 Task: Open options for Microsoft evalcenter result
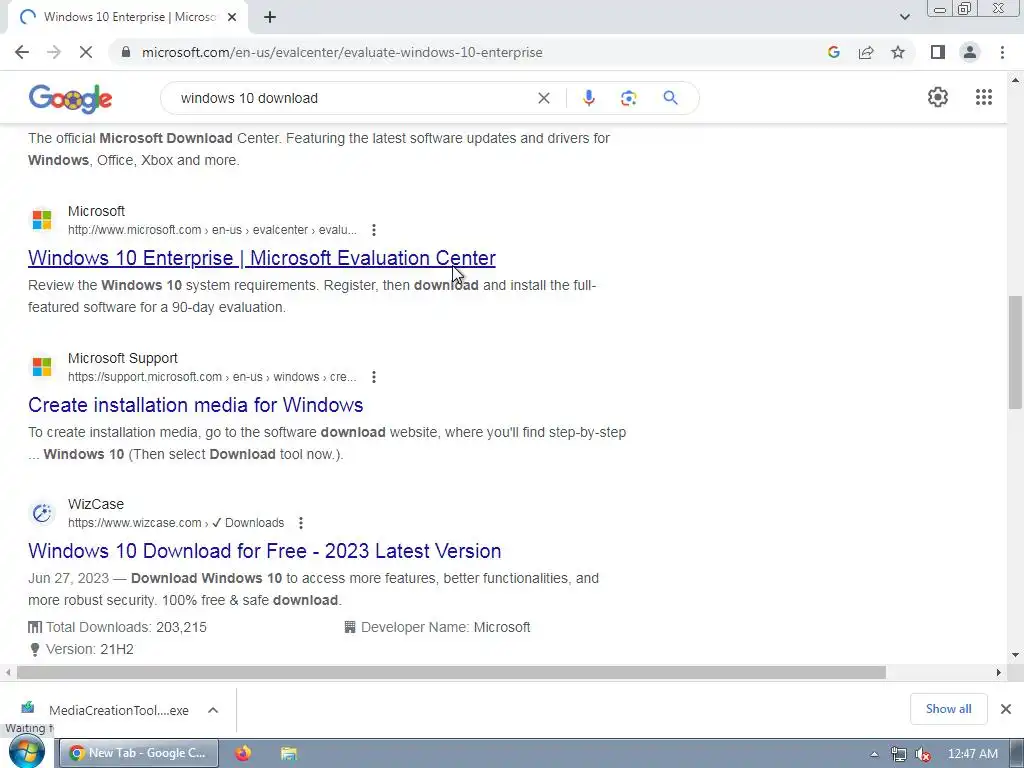(374, 230)
